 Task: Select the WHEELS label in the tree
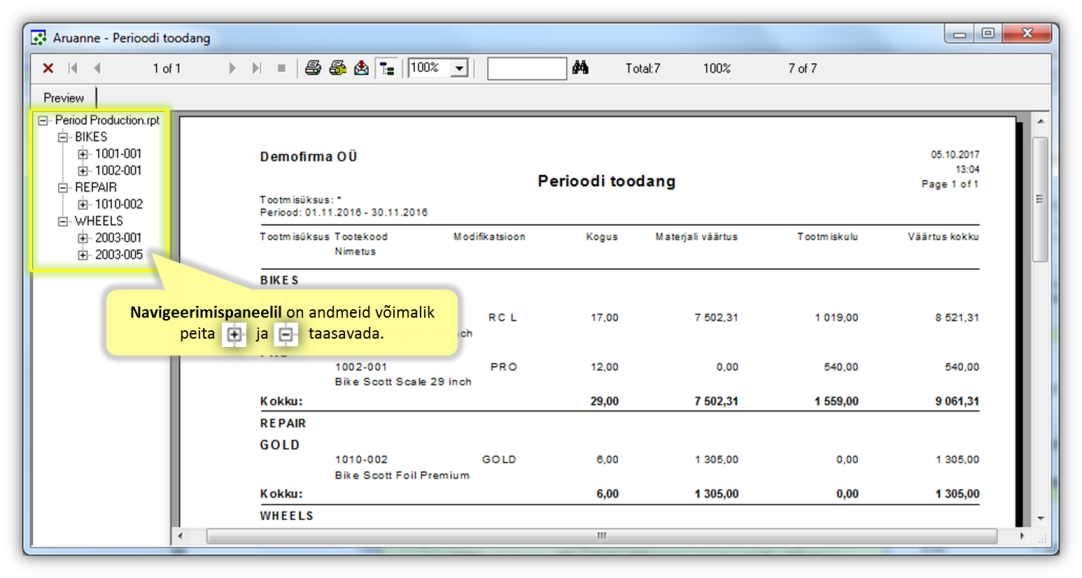[x=99, y=221]
